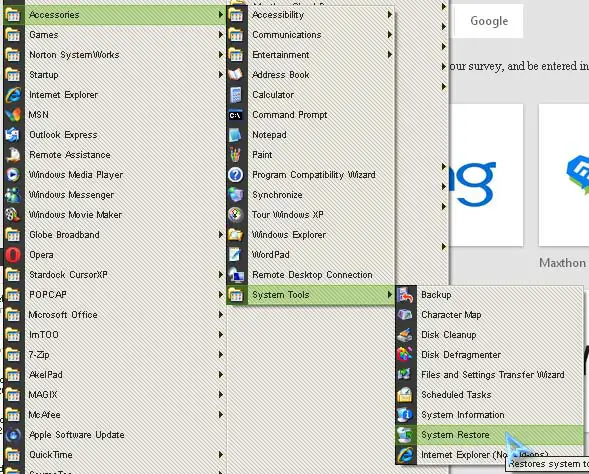Click the Windows Explorer folder icon

236,235
